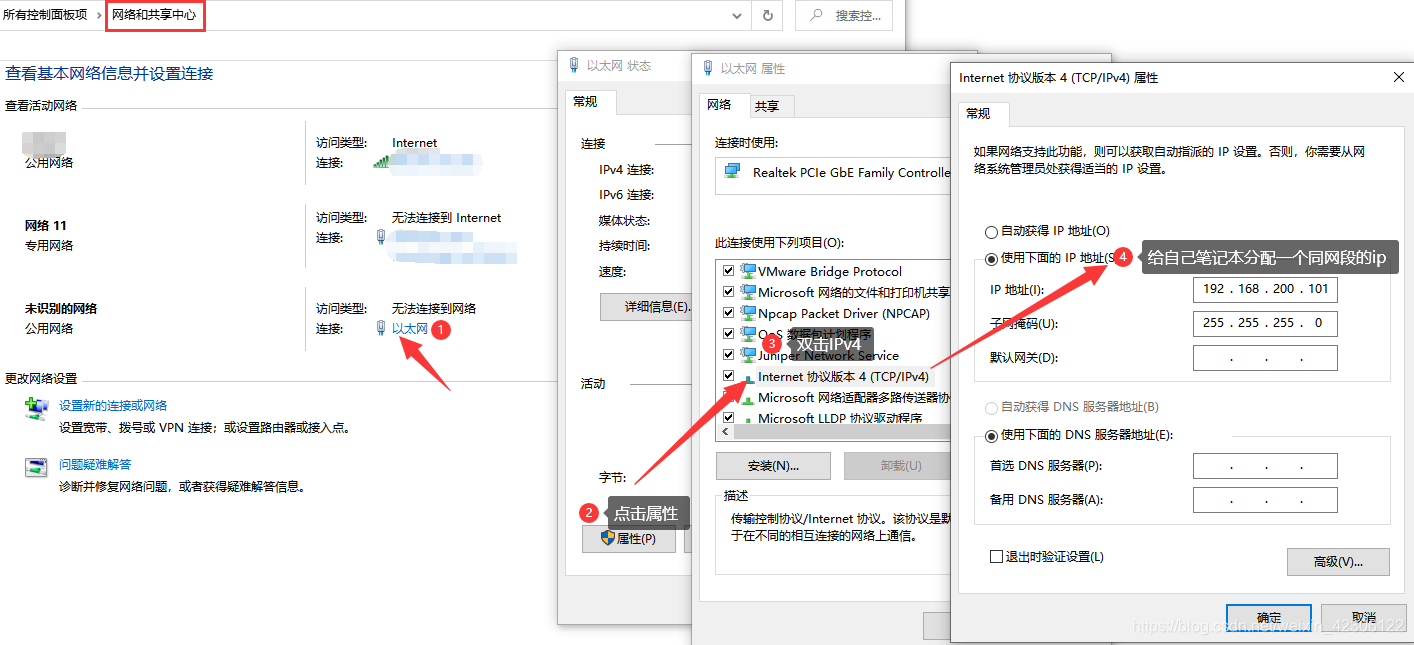This screenshot has height=645, width=1414.
Task: Expand the address bar history dropdown
Action: click(738, 15)
